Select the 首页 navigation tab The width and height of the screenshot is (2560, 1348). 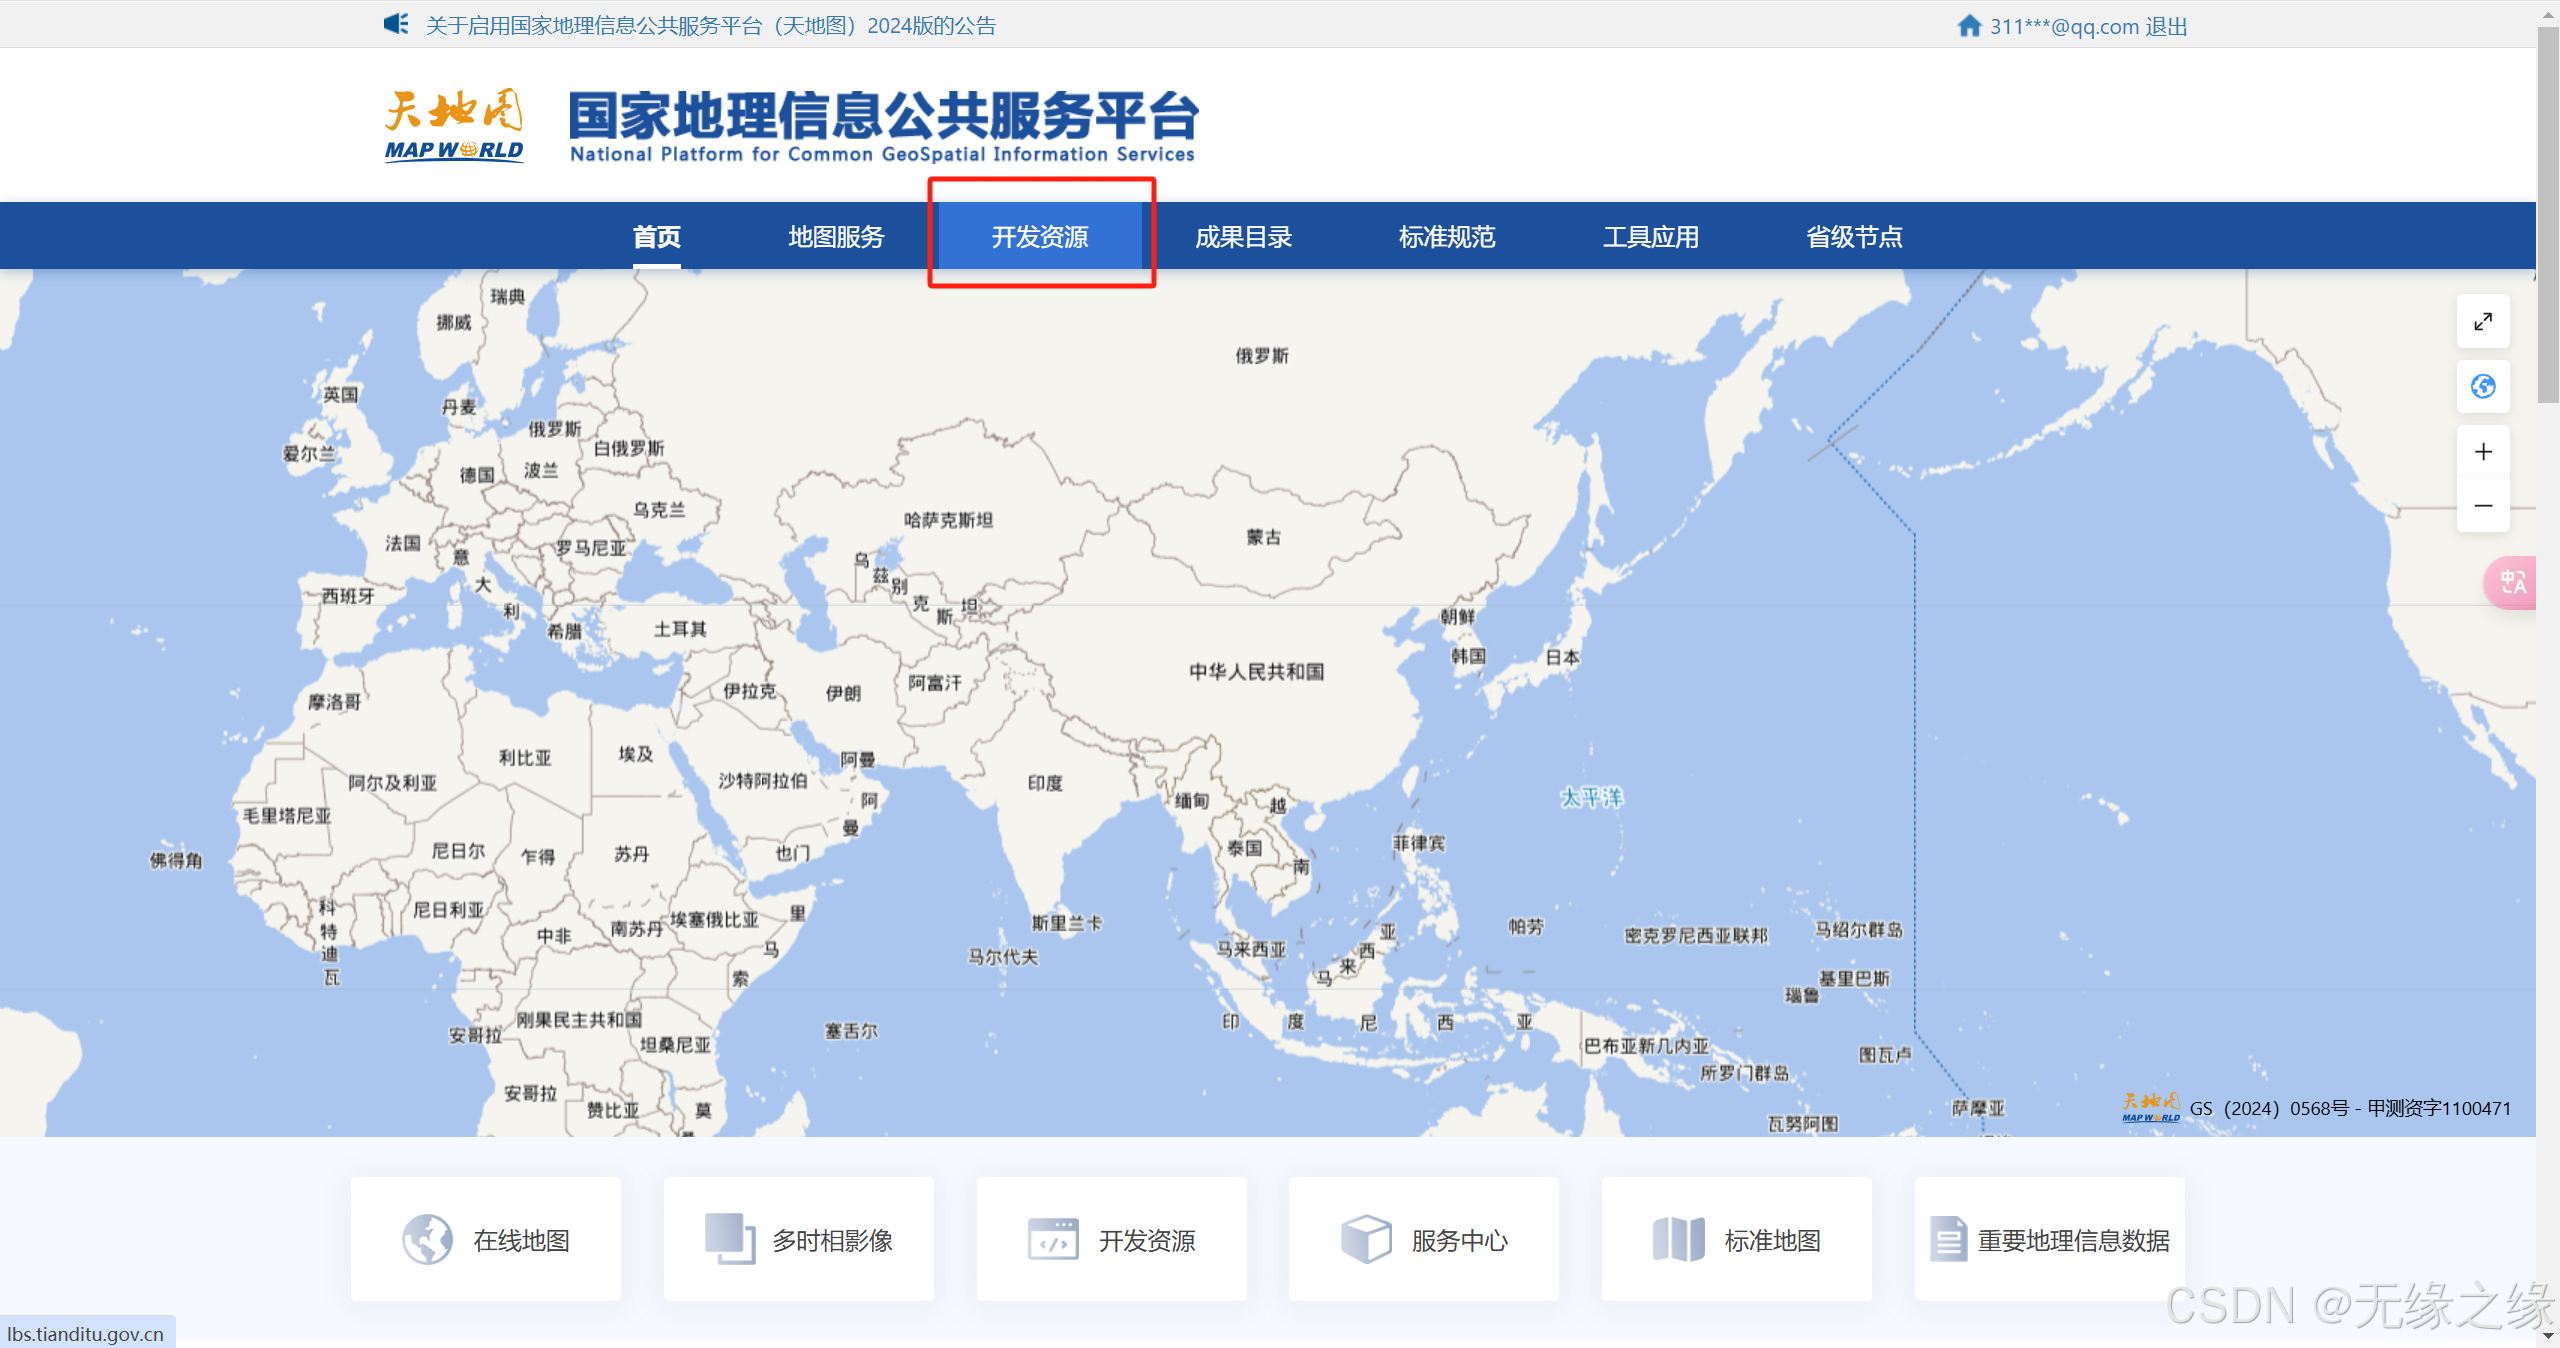point(656,237)
